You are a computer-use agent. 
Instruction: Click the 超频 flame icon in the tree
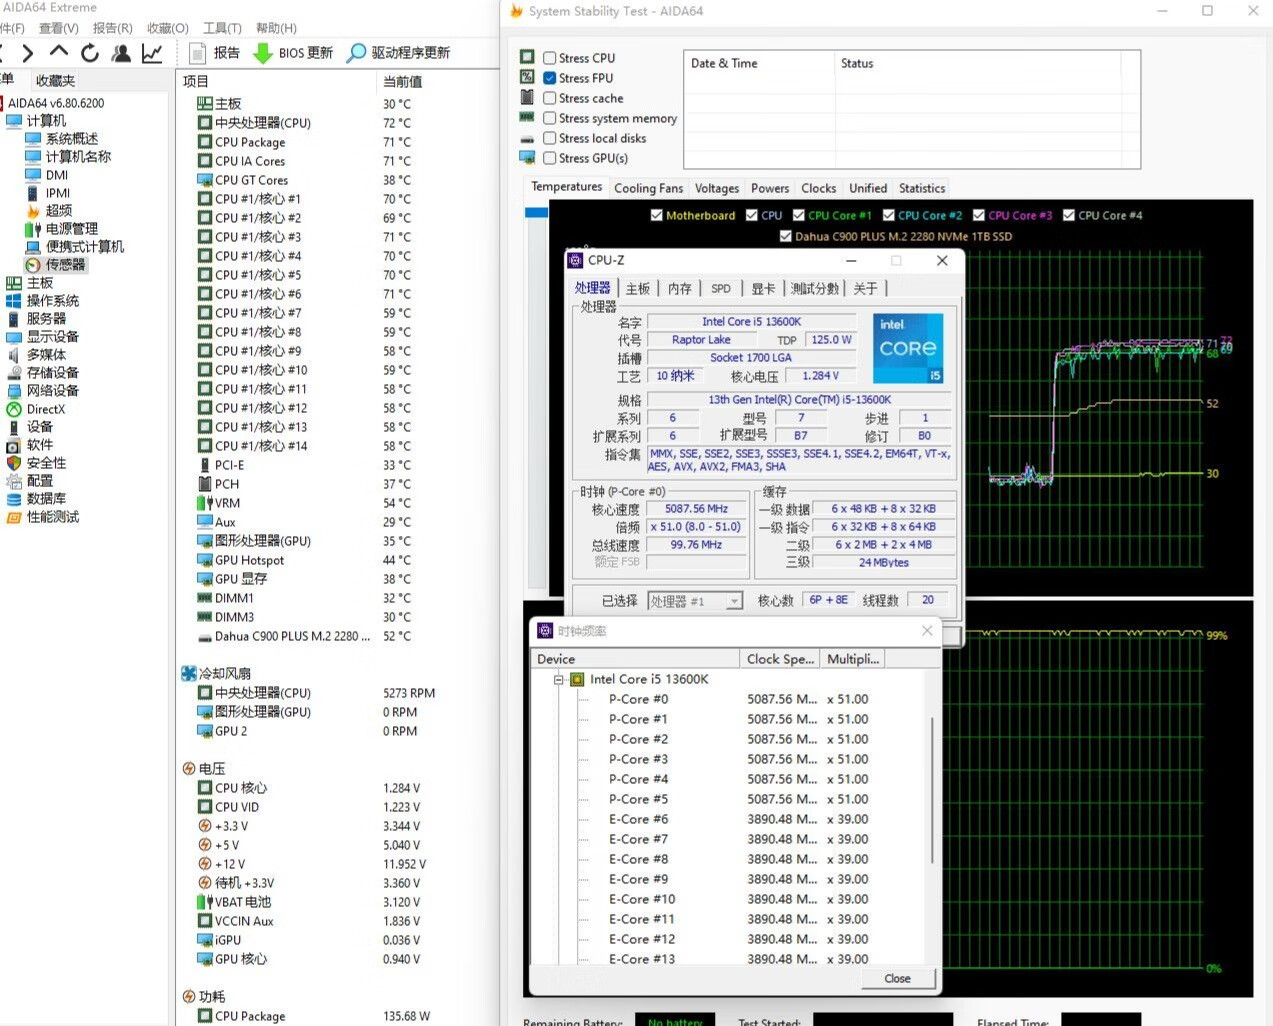coord(33,211)
